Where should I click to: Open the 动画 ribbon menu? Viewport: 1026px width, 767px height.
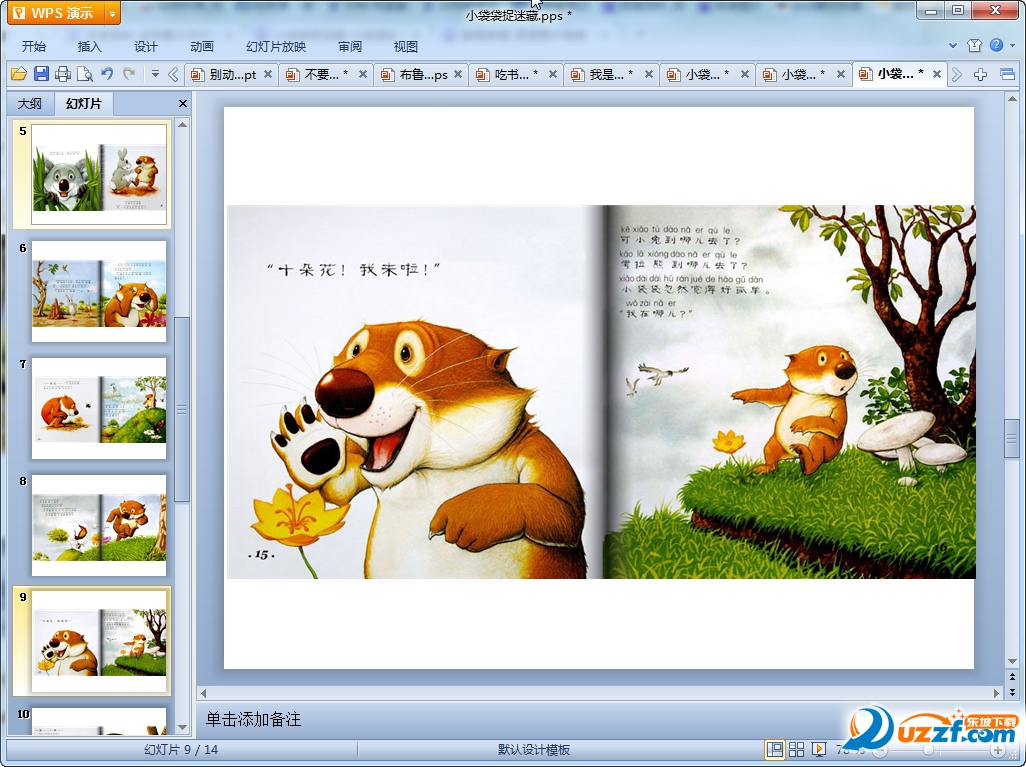[x=202, y=46]
